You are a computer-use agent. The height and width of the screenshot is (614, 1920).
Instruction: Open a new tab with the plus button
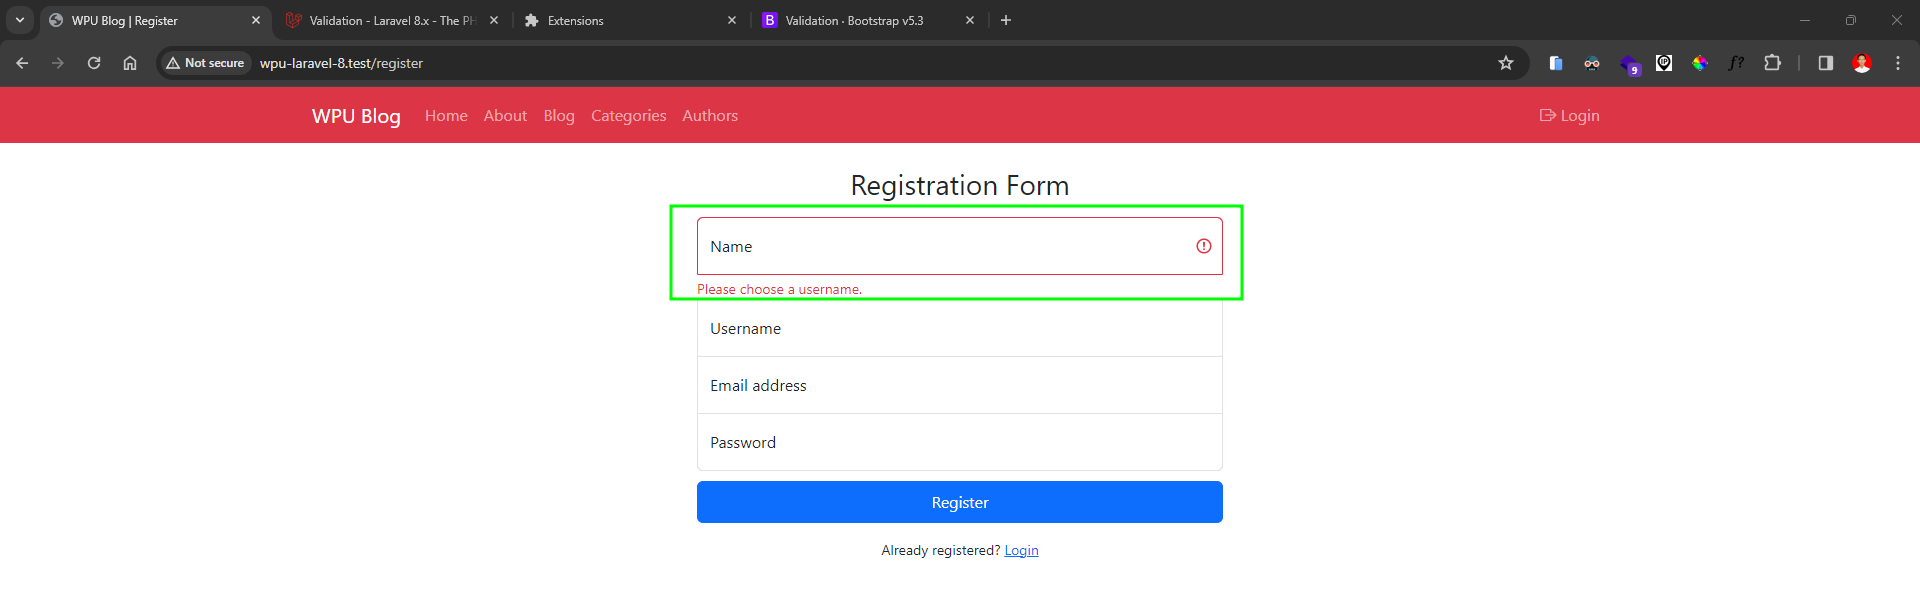point(1006,20)
